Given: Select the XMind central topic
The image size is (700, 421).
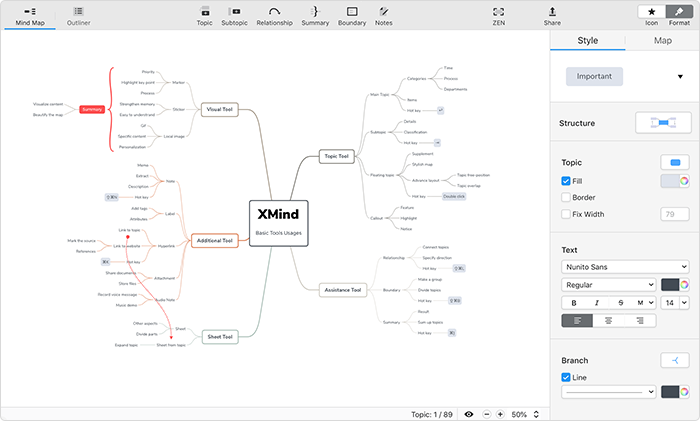Looking at the screenshot, I should pos(279,223).
